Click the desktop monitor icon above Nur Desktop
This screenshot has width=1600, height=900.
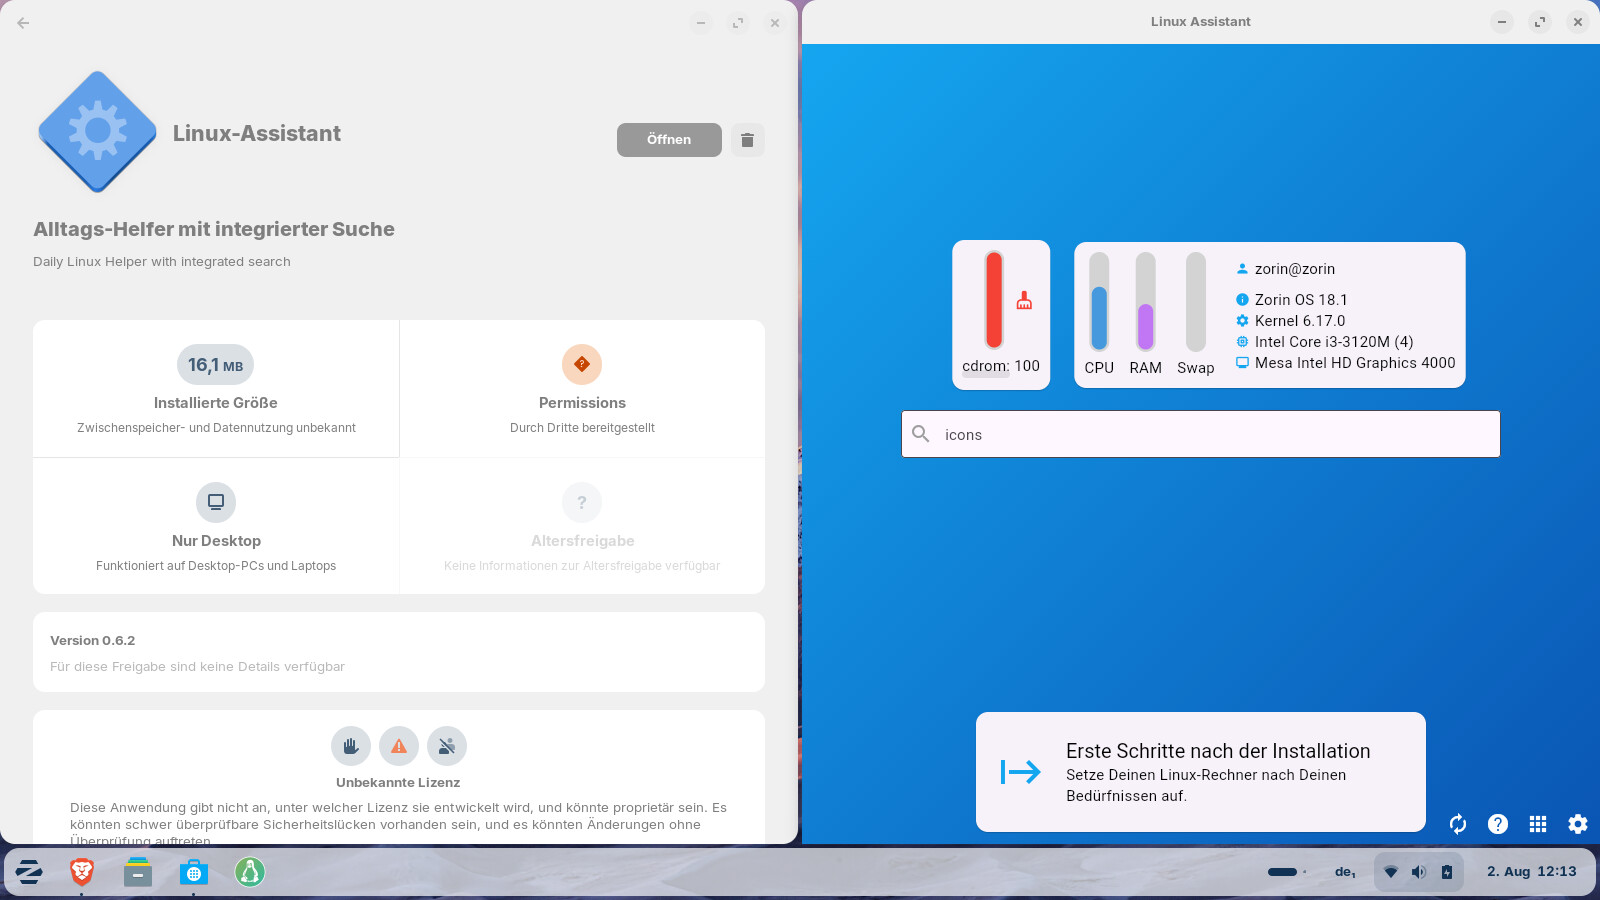click(216, 502)
